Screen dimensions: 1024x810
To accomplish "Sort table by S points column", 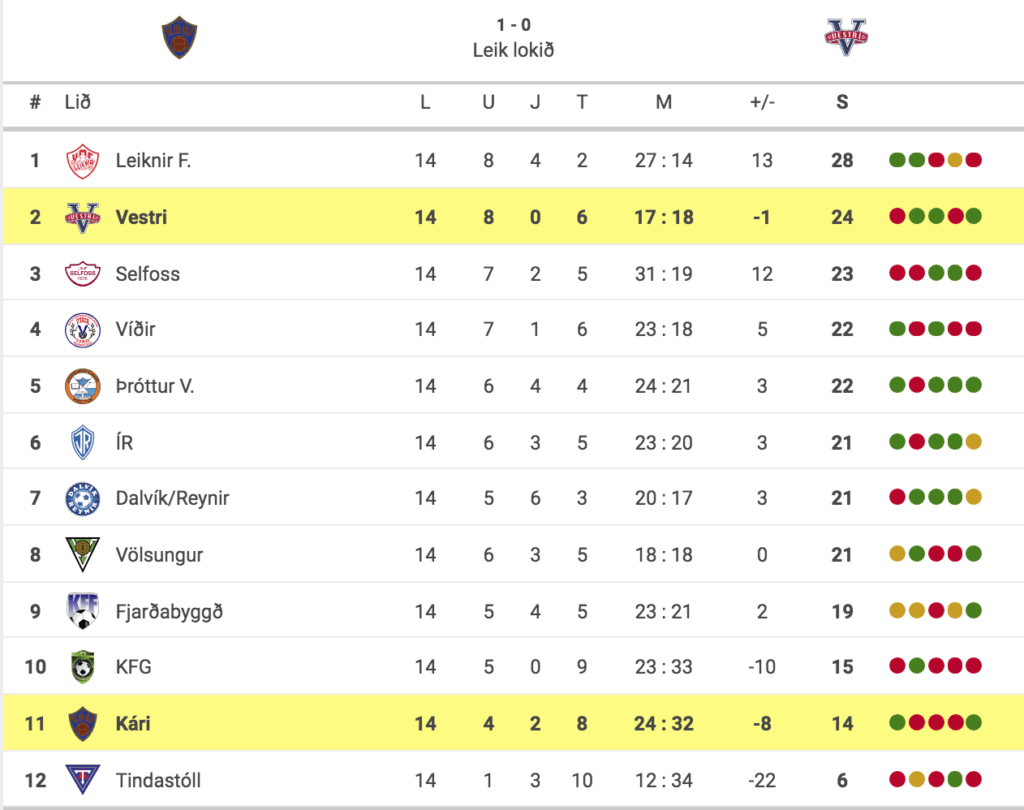I will [842, 102].
